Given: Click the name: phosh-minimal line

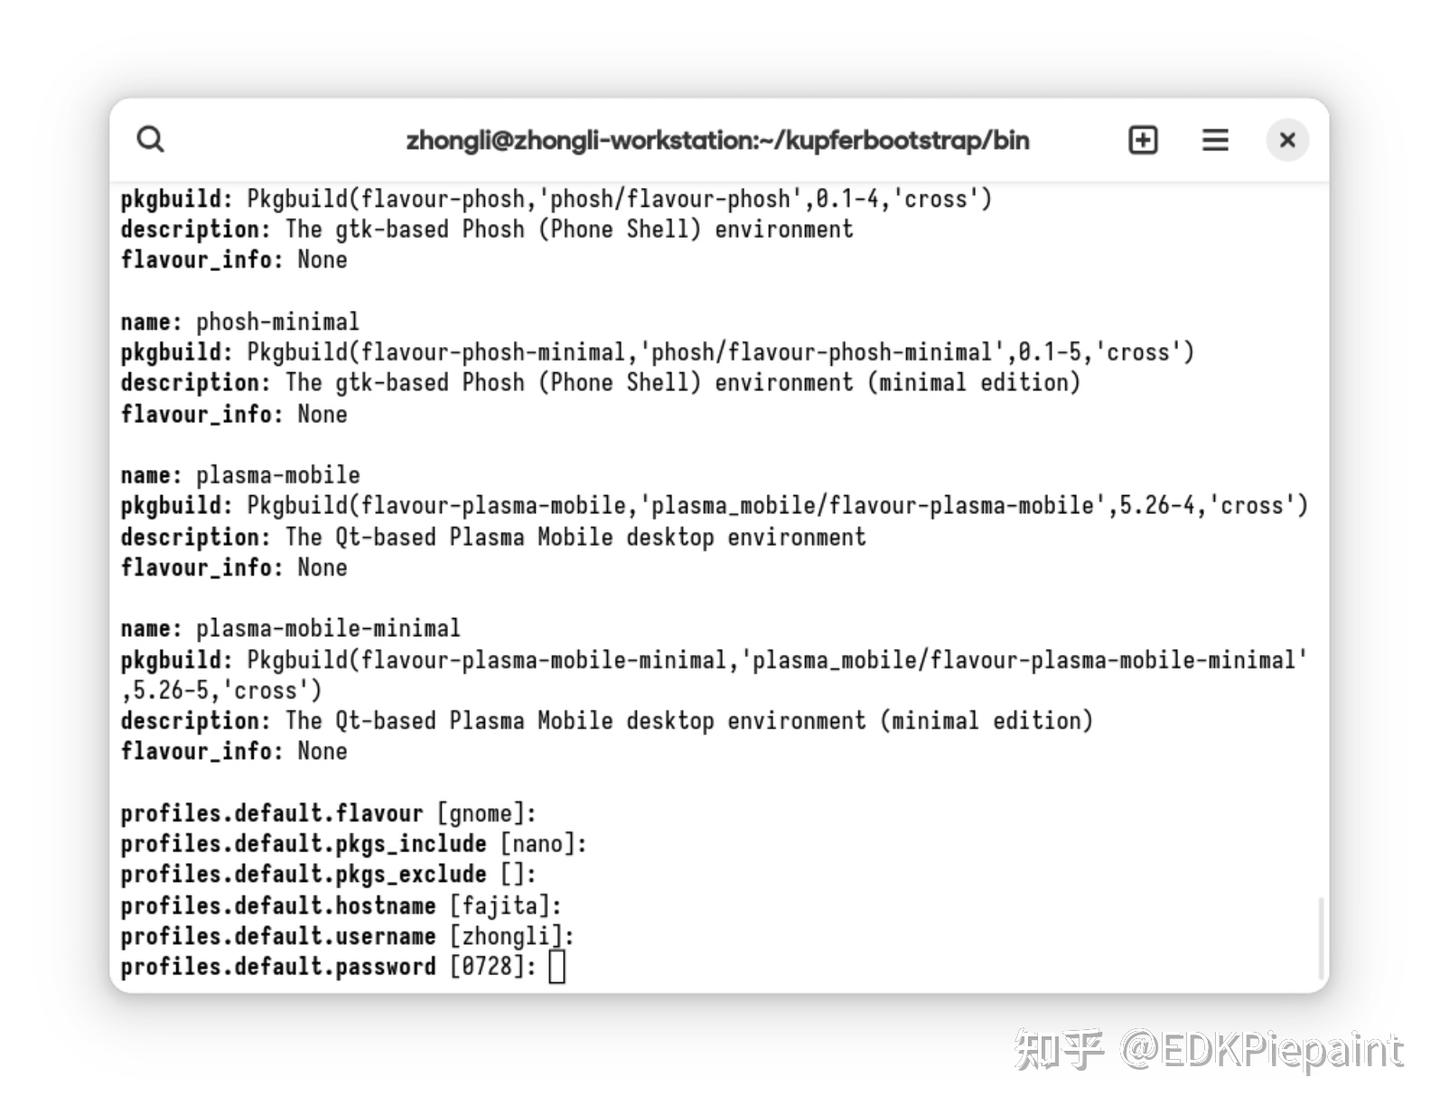Looking at the screenshot, I should click(x=240, y=322).
